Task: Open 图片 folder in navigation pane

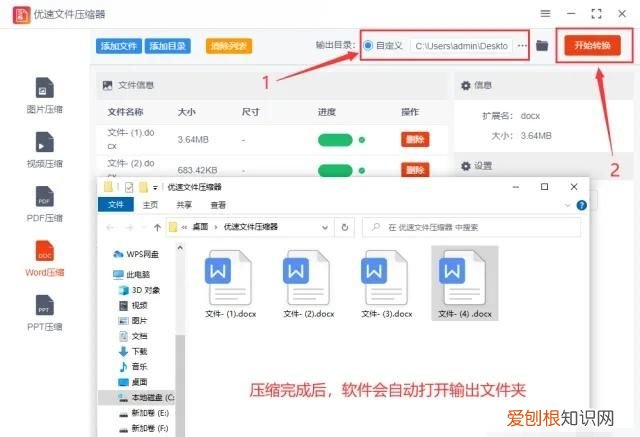Action: point(133,321)
